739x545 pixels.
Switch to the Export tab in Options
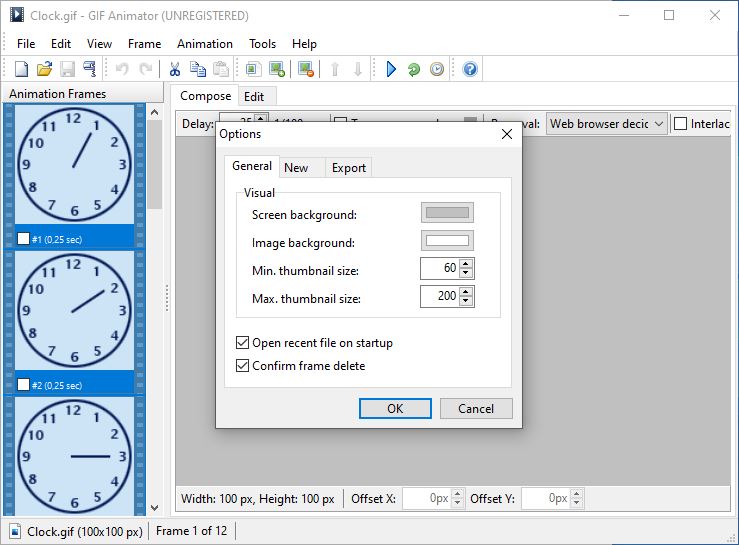coord(348,168)
